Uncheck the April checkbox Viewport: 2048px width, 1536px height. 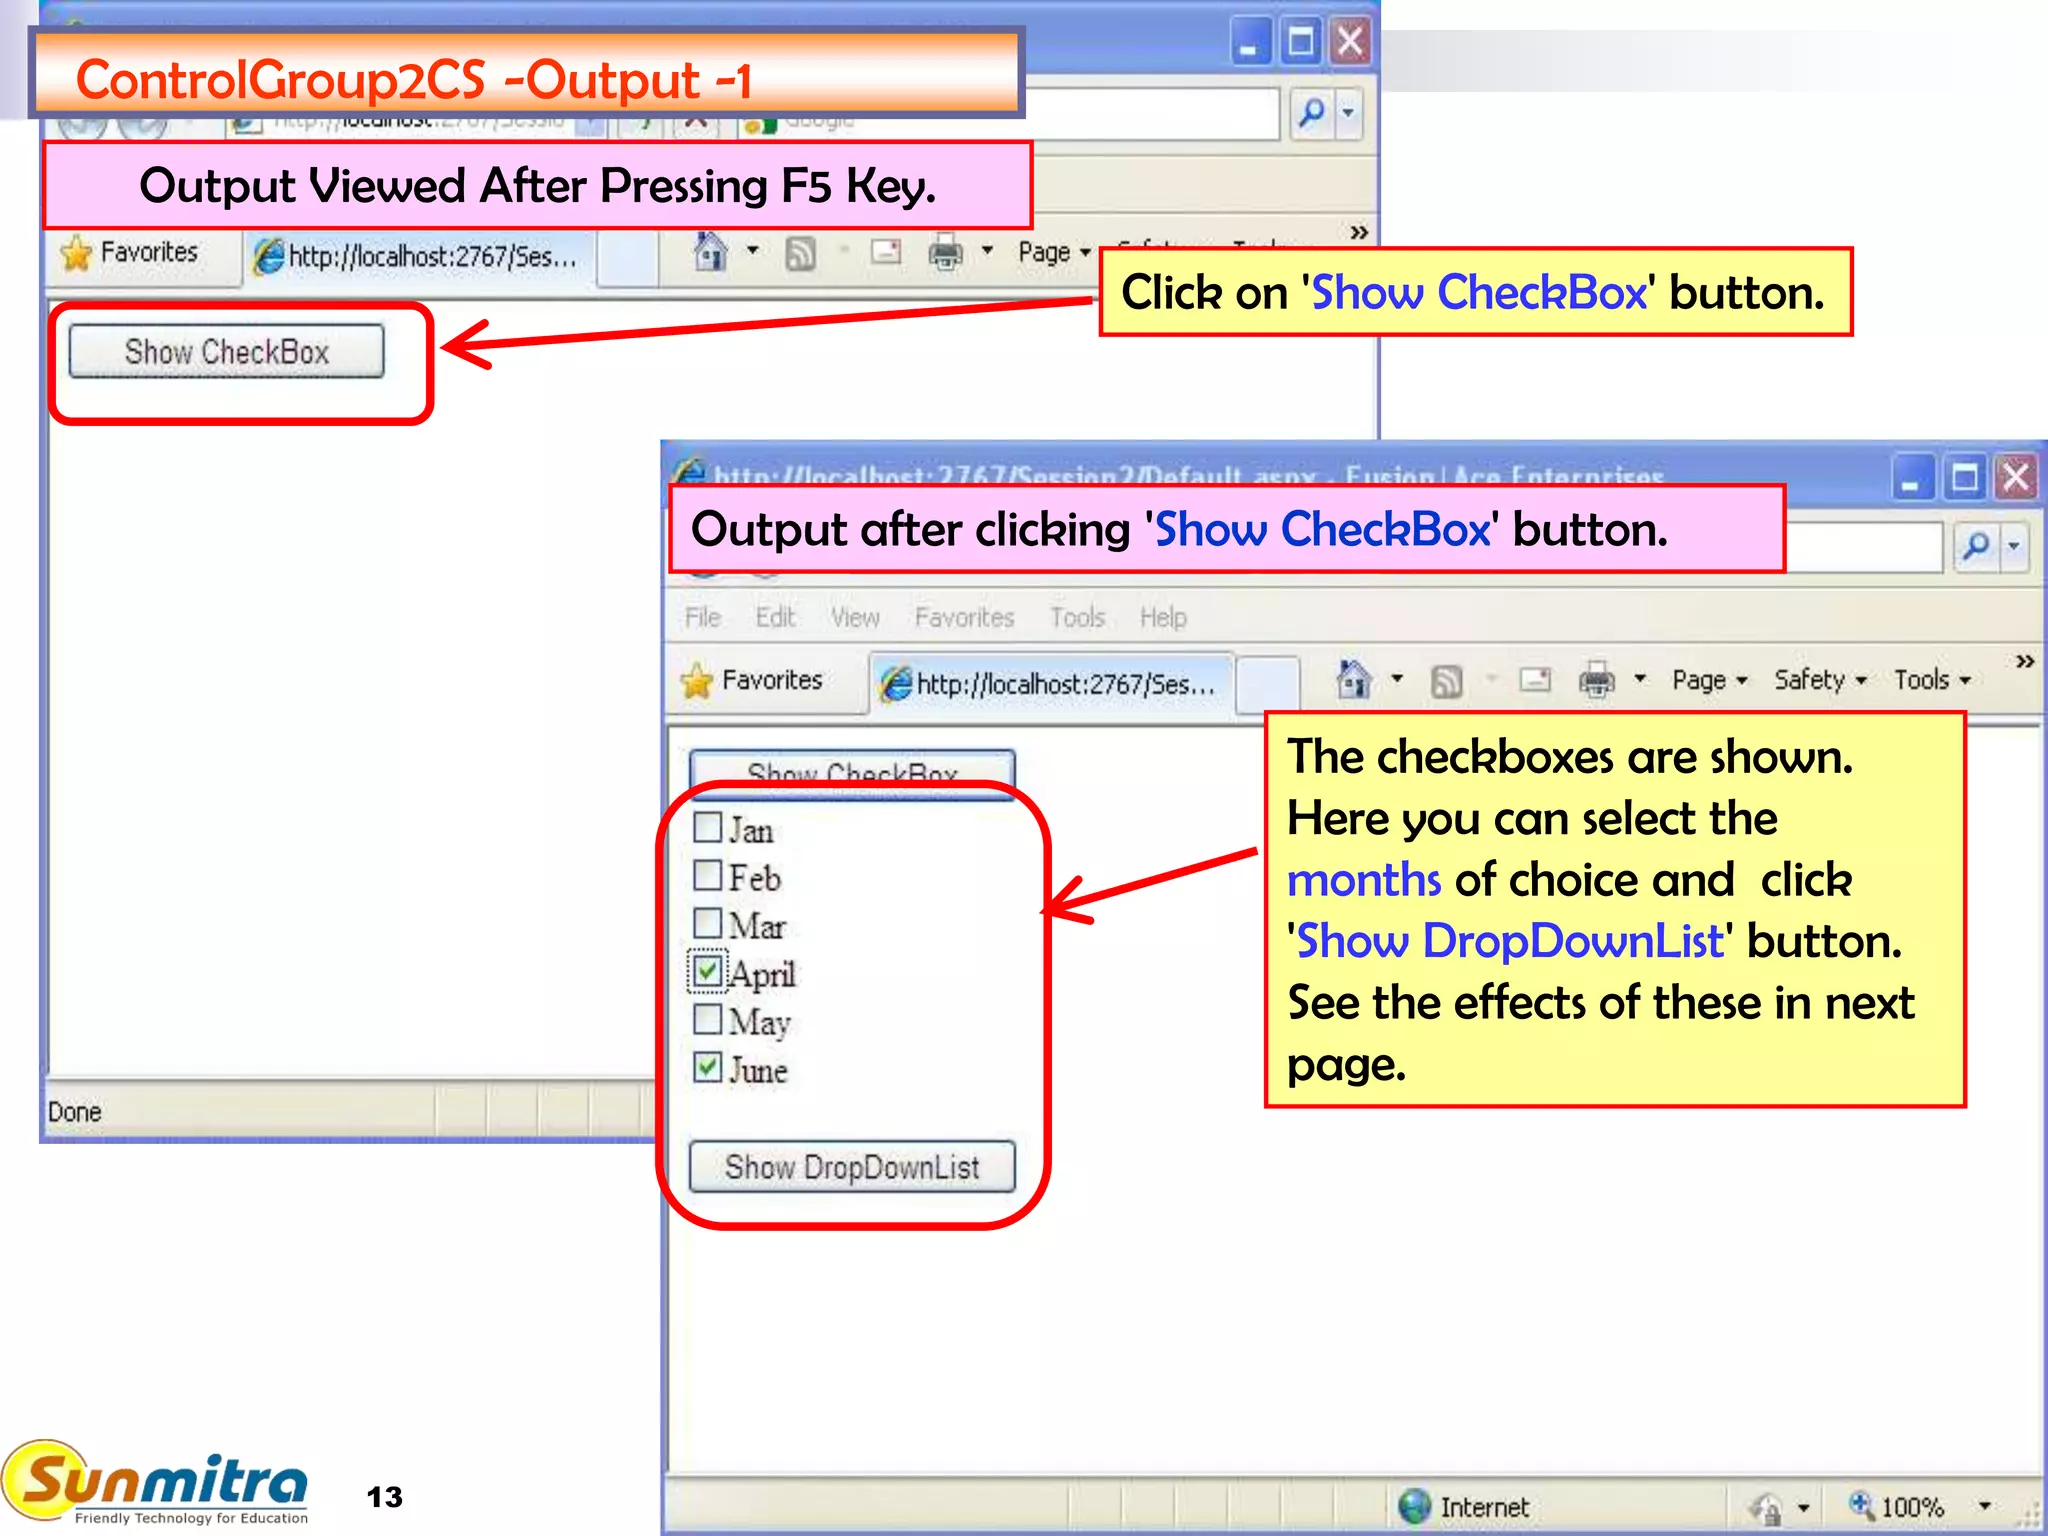click(707, 971)
